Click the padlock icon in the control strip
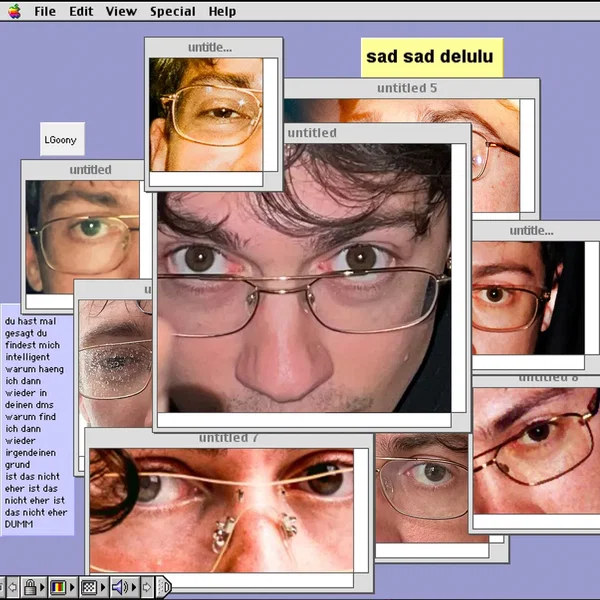The image size is (600, 600). [x=30, y=587]
